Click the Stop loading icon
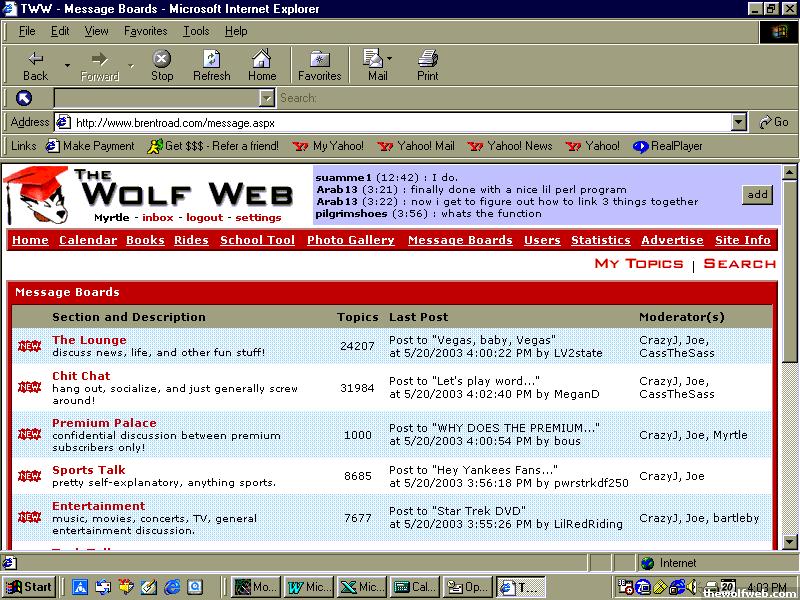Screen dimensions: 800x600 tap(161, 65)
